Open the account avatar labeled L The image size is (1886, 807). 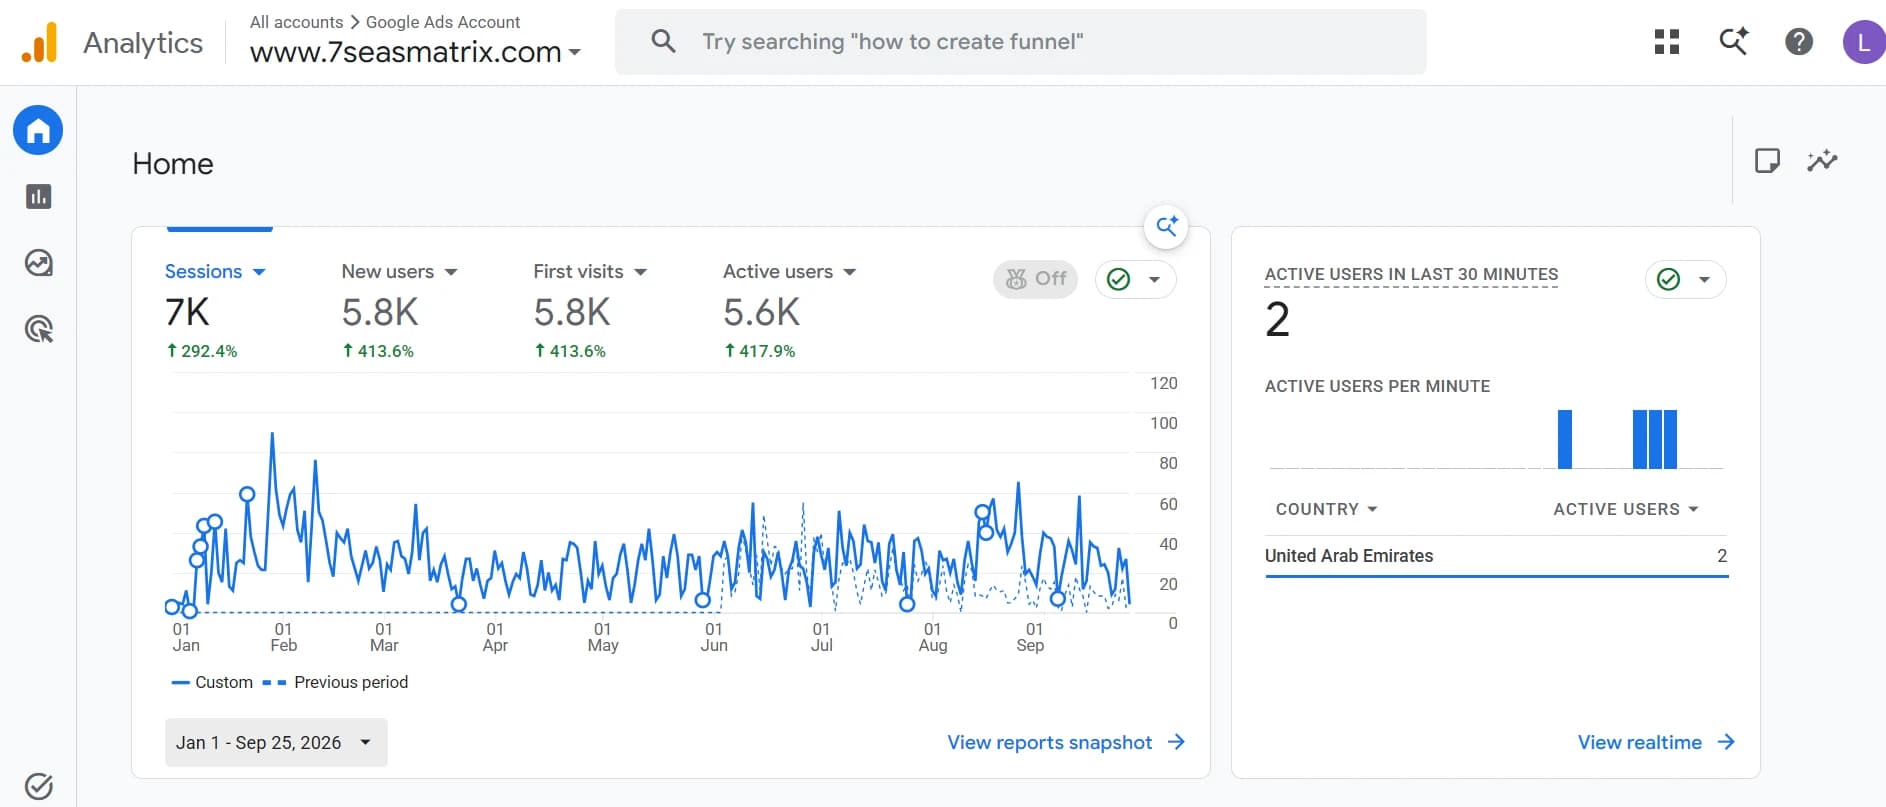click(1863, 42)
